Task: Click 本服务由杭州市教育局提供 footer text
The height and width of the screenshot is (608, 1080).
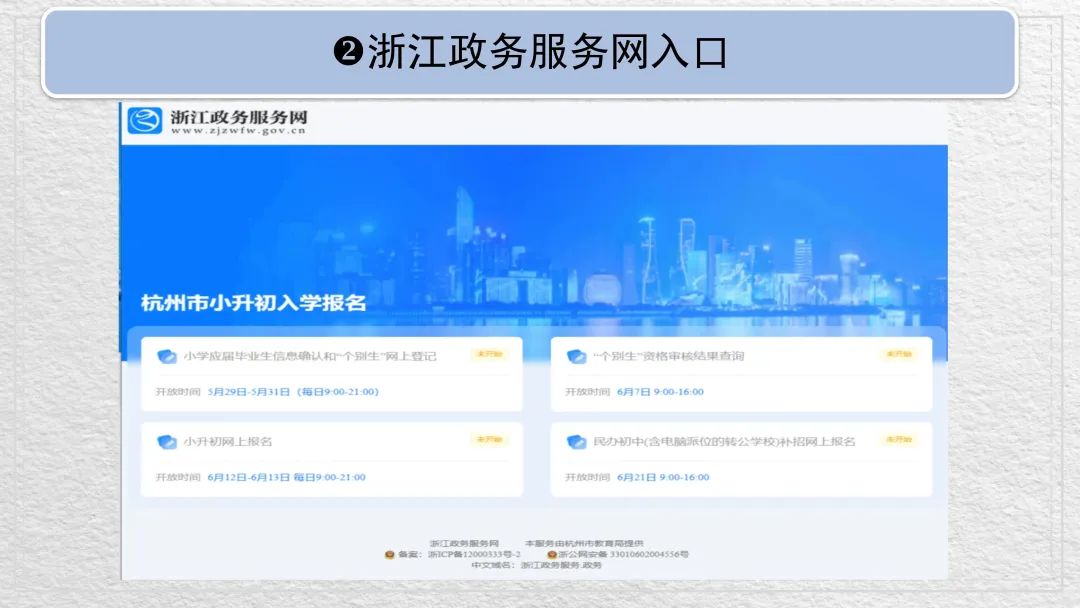Action: coord(584,543)
